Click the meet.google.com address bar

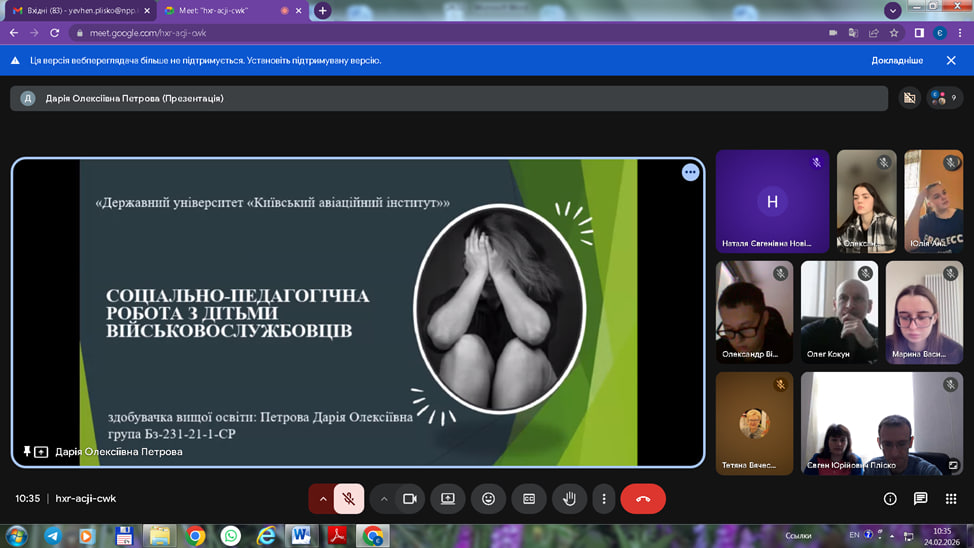pyautogui.click(x=400, y=33)
